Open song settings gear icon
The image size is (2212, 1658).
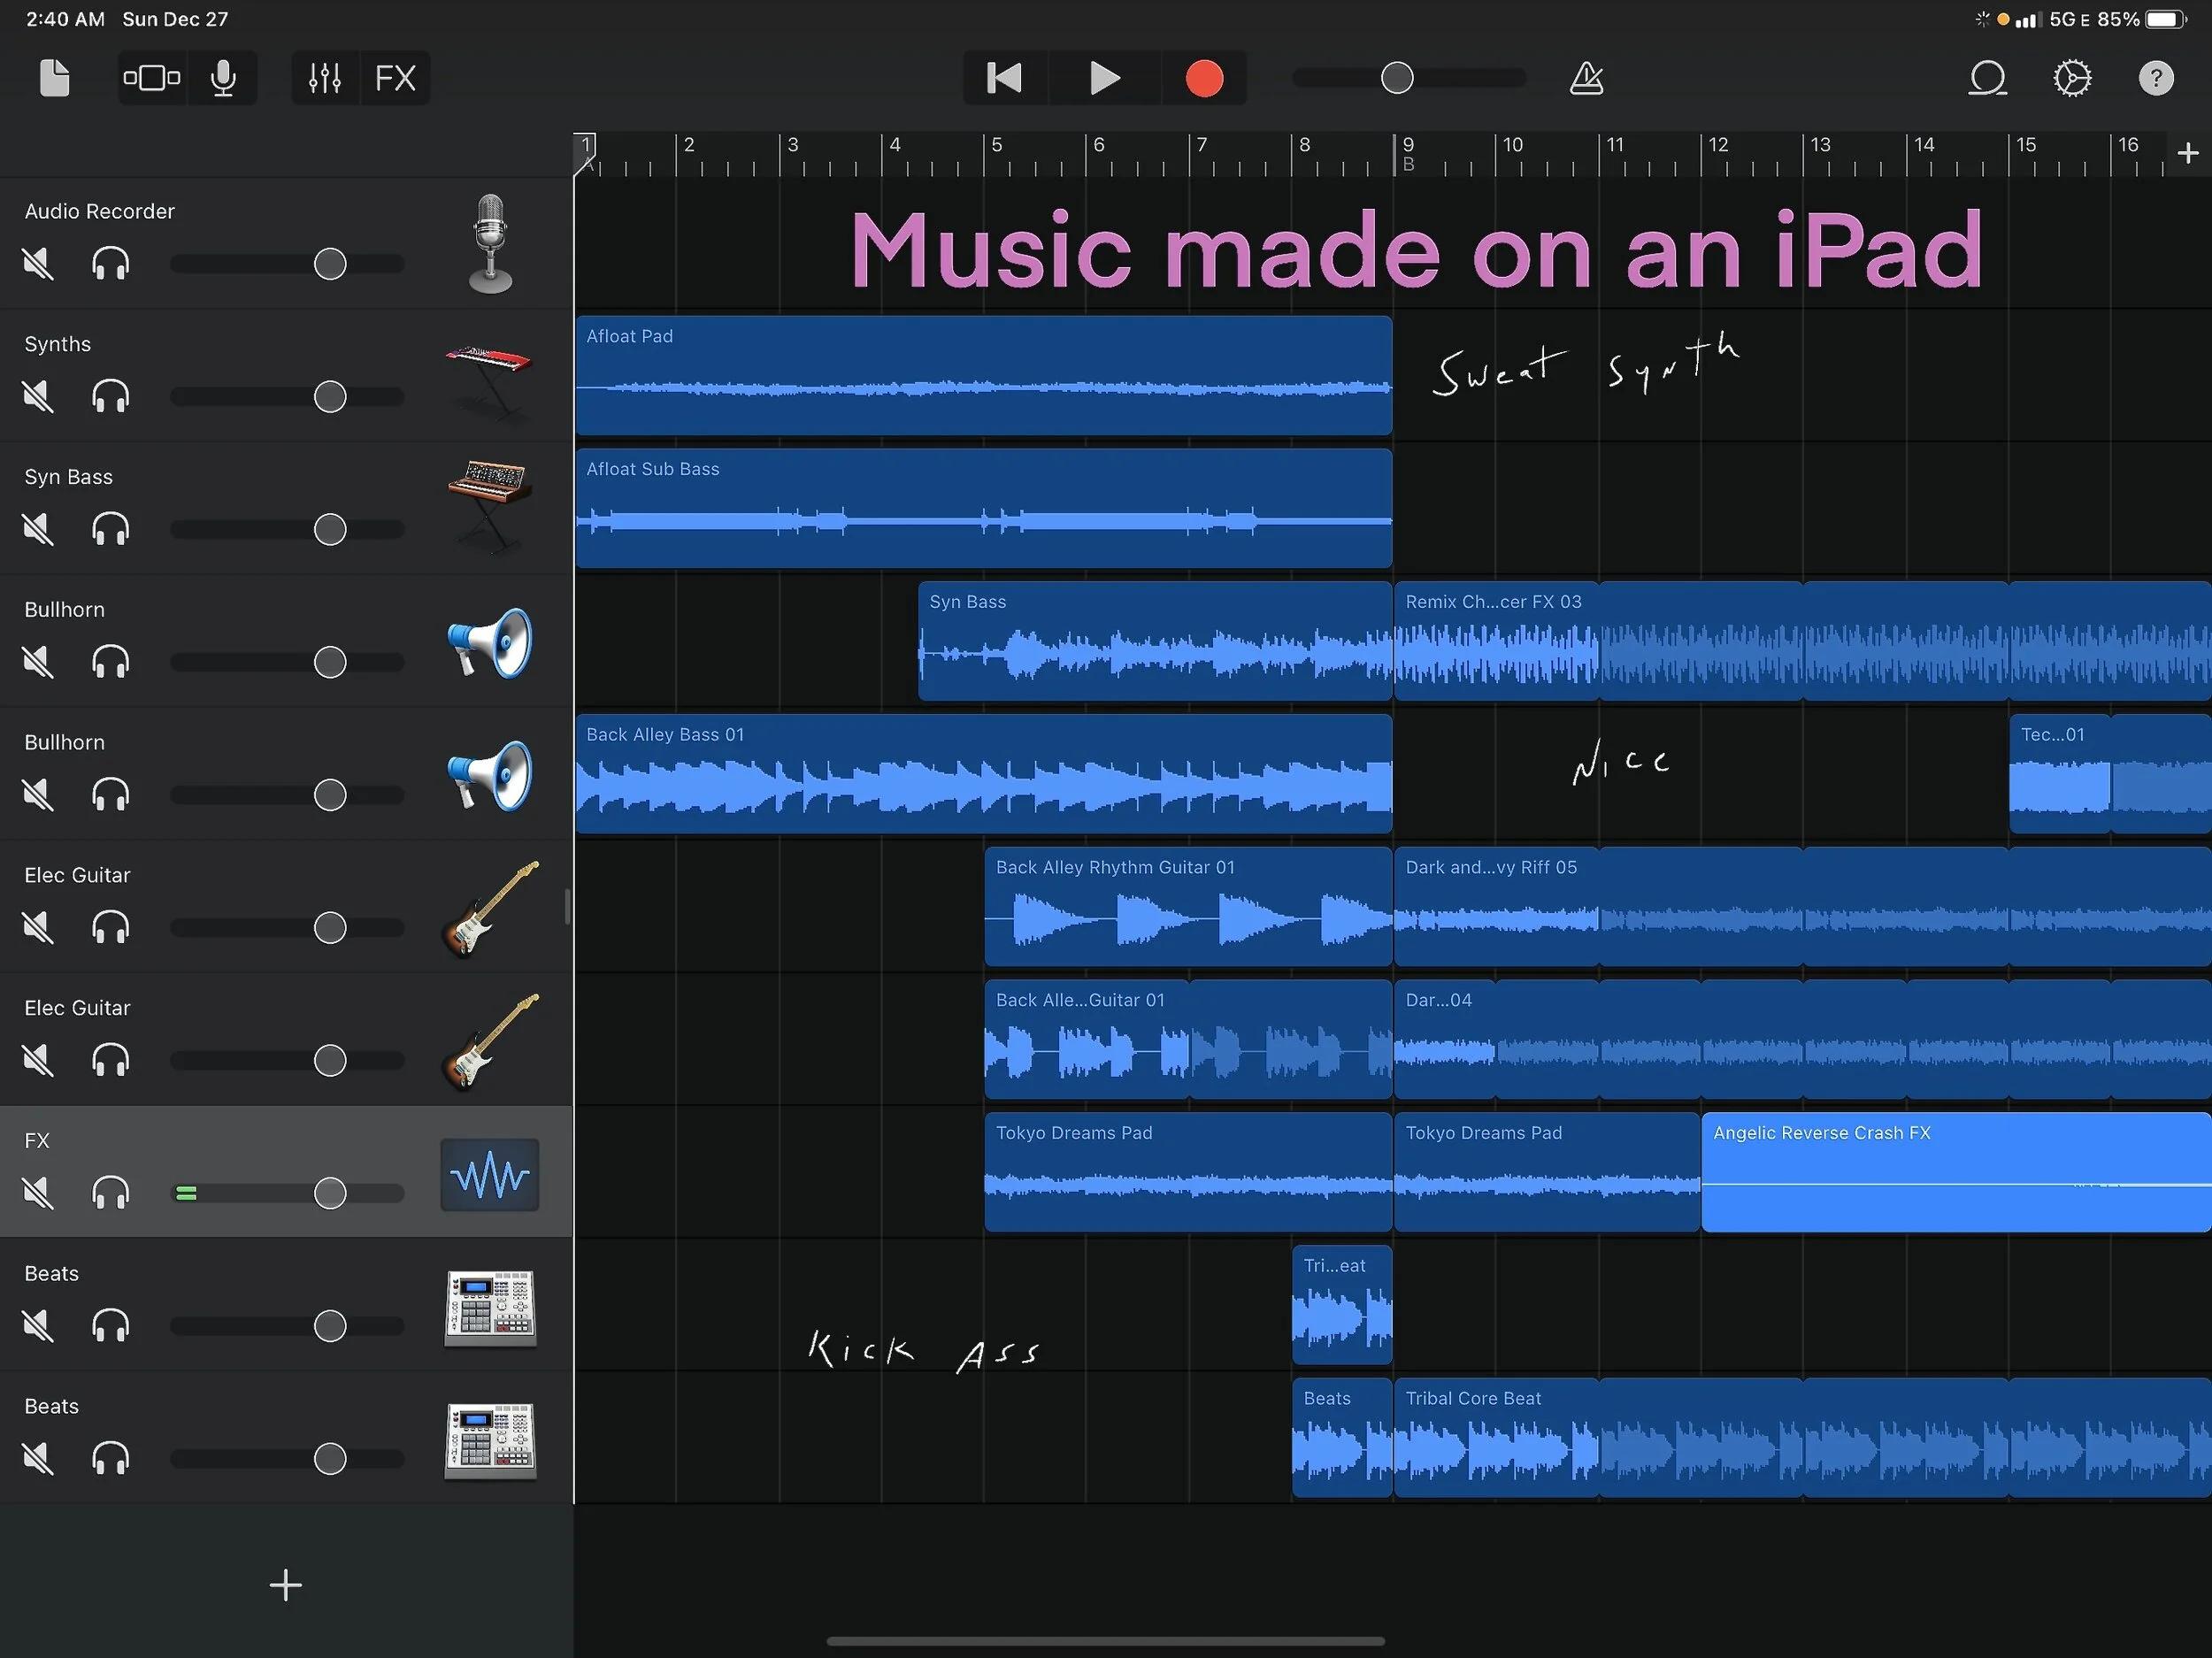click(x=2072, y=78)
